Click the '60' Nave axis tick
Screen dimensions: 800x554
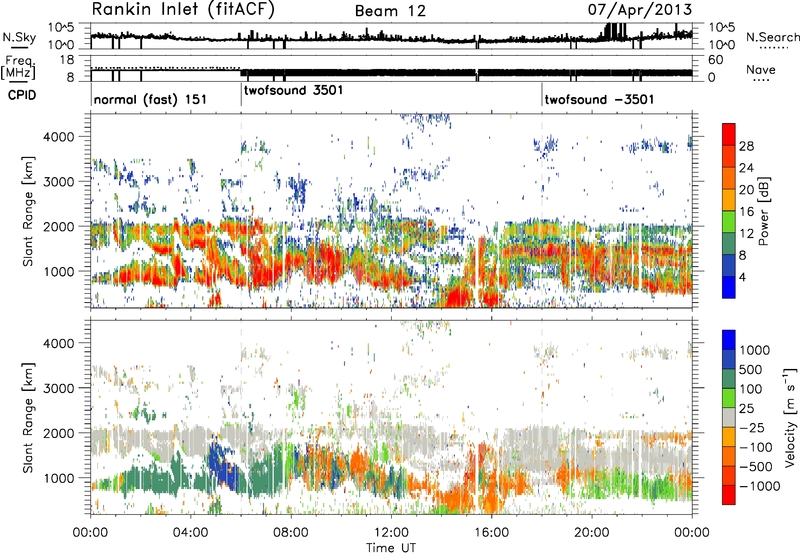716,60
